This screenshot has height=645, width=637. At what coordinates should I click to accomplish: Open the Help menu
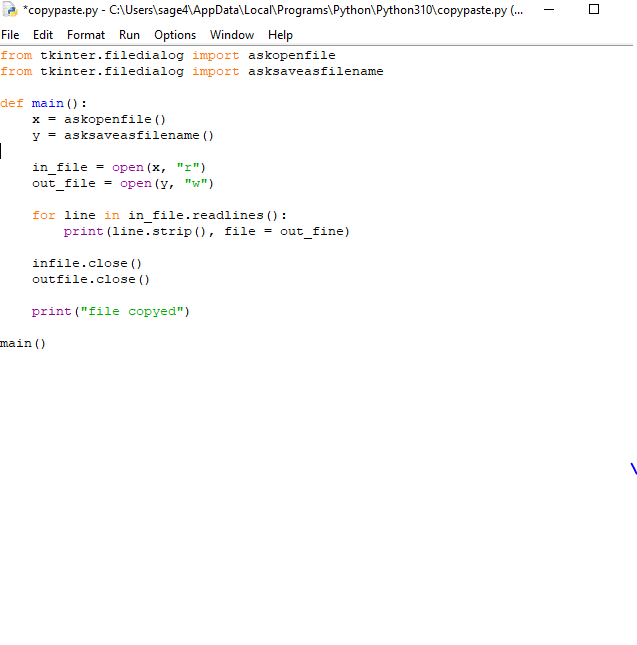coord(280,35)
